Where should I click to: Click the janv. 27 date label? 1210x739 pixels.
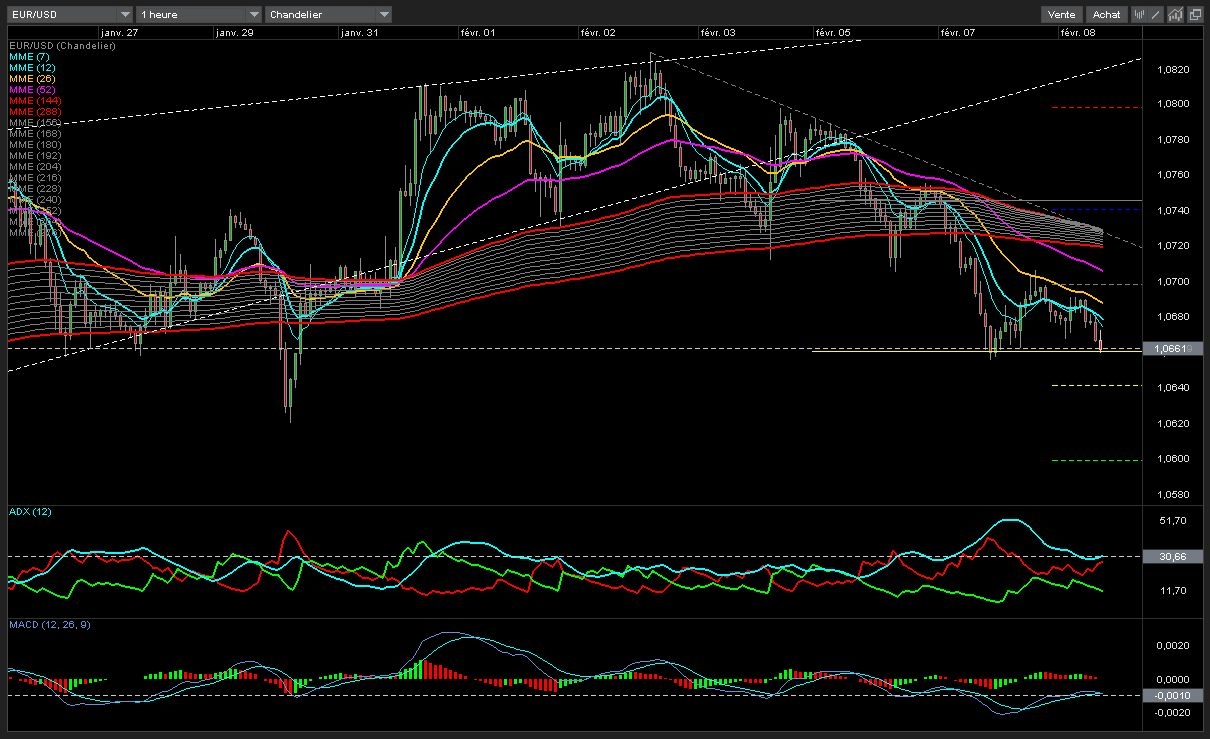pos(118,33)
